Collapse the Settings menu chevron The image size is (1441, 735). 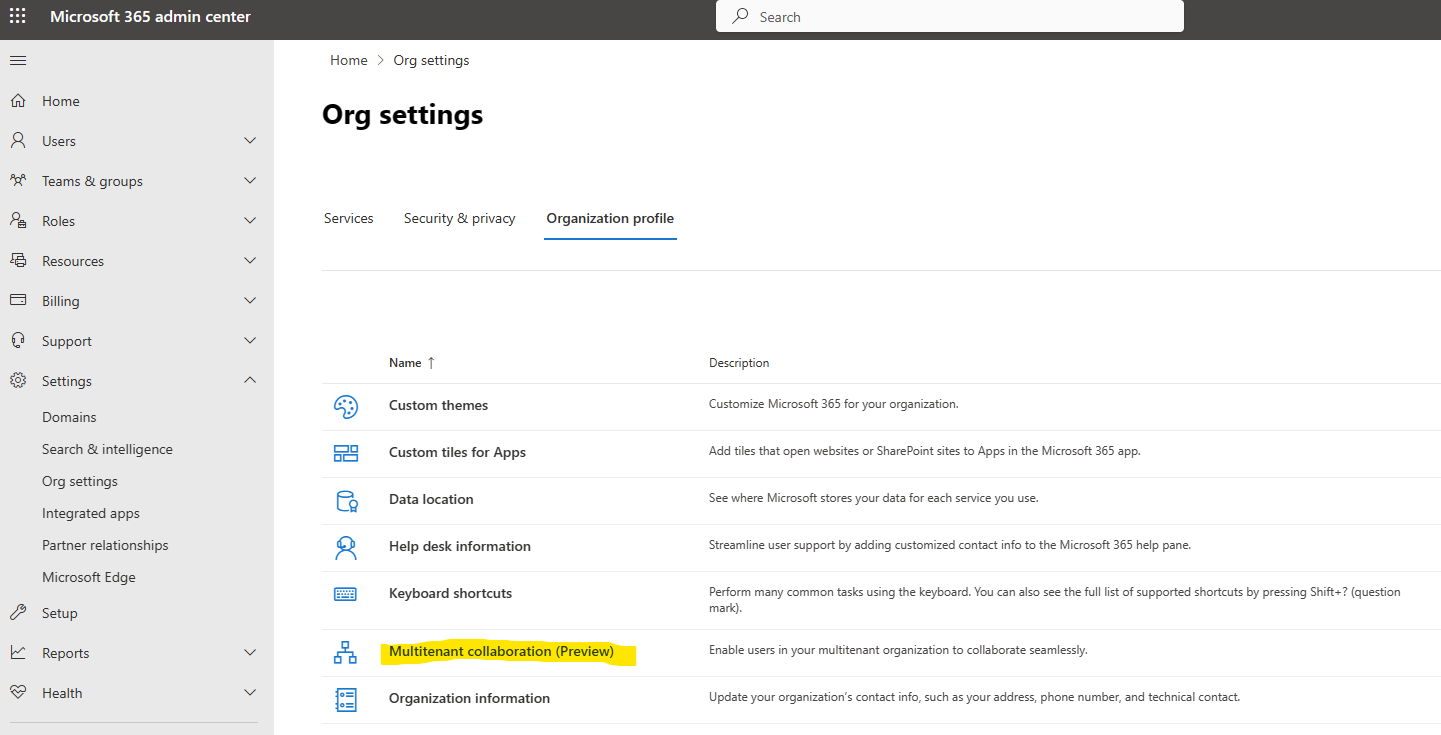[x=250, y=380]
